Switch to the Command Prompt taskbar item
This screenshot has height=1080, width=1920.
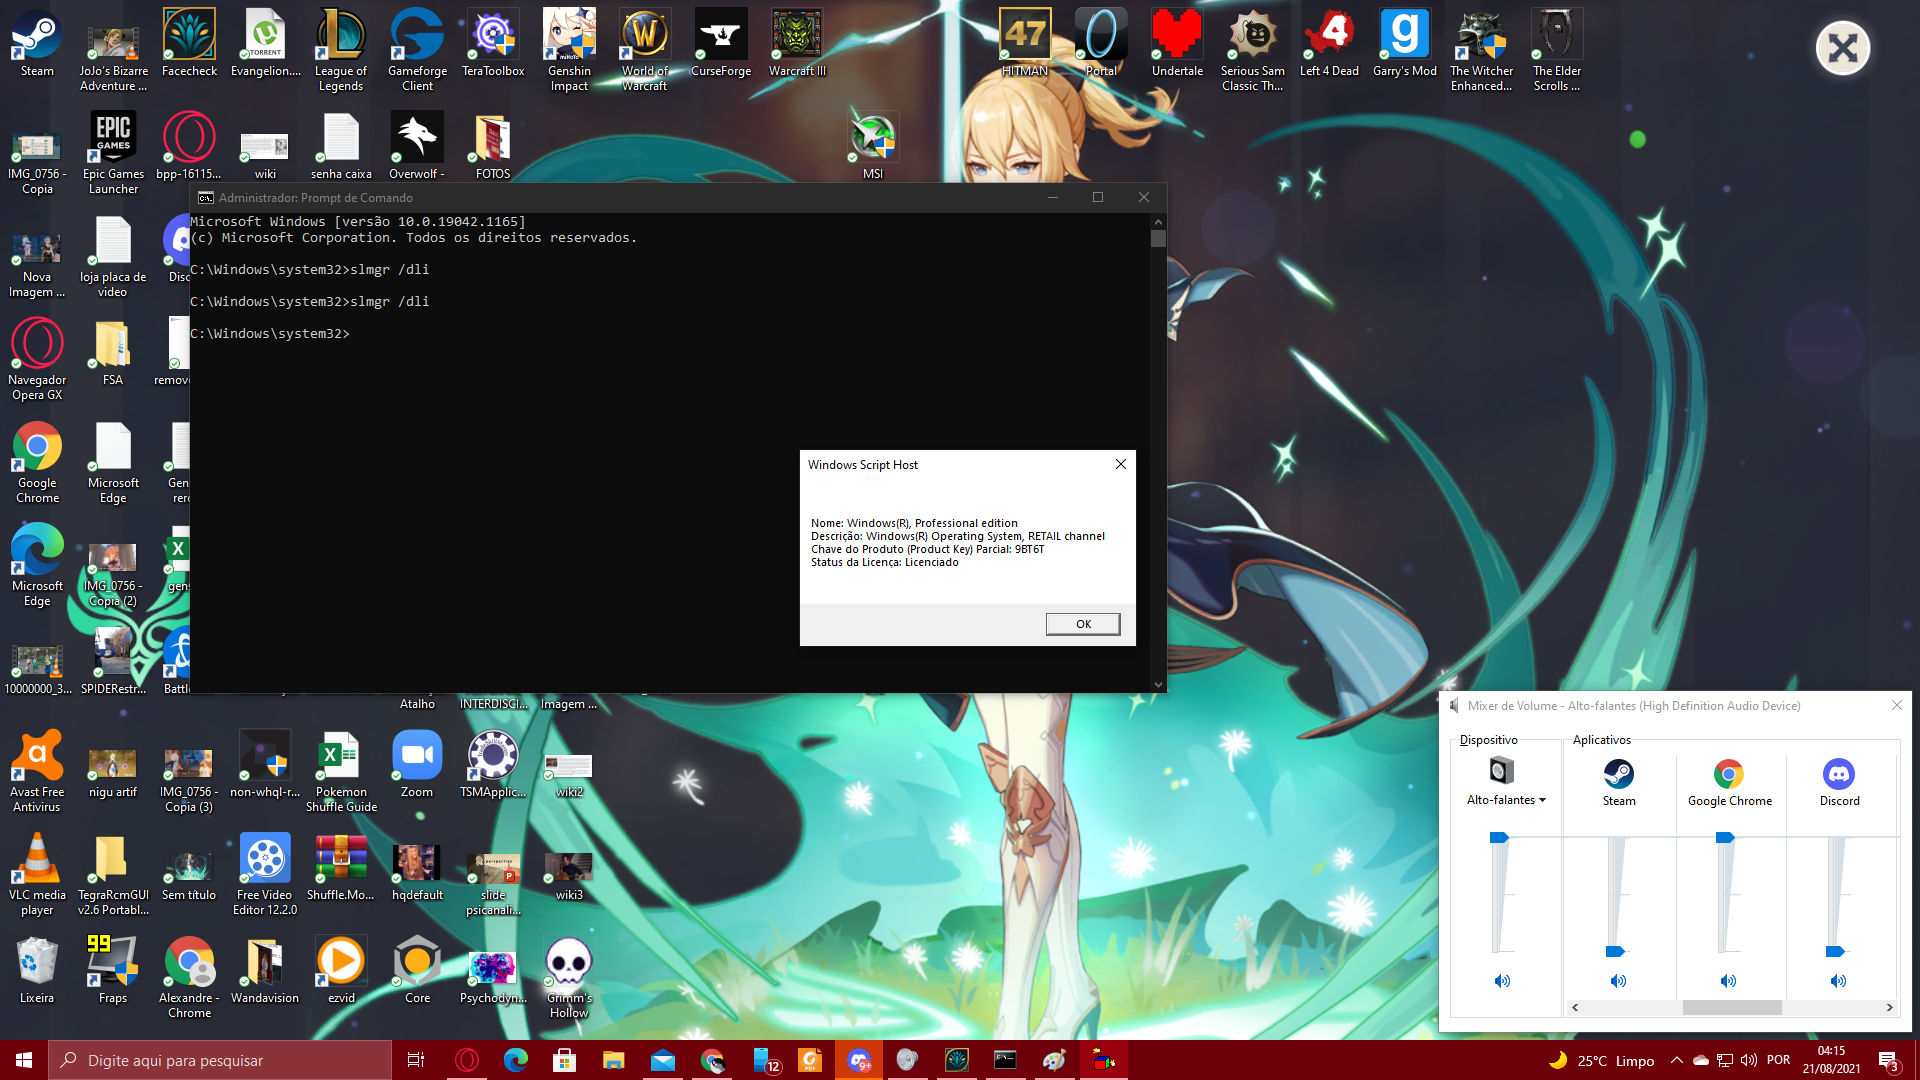(x=1005, y=1060)
